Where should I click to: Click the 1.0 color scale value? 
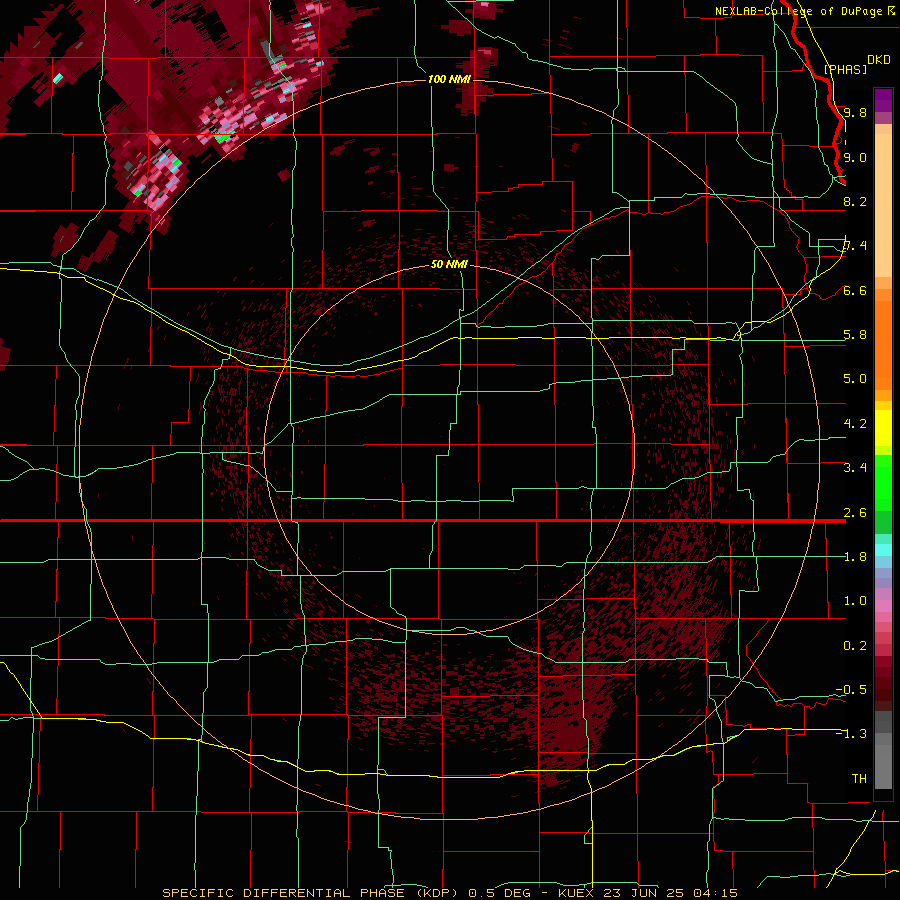[855, 601]
